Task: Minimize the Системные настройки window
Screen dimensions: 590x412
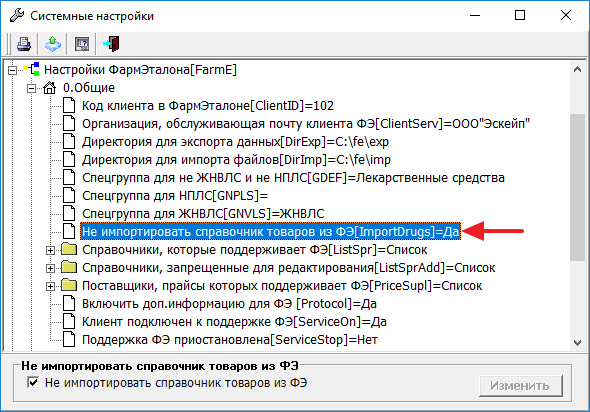Action: (x=475, y=15)
